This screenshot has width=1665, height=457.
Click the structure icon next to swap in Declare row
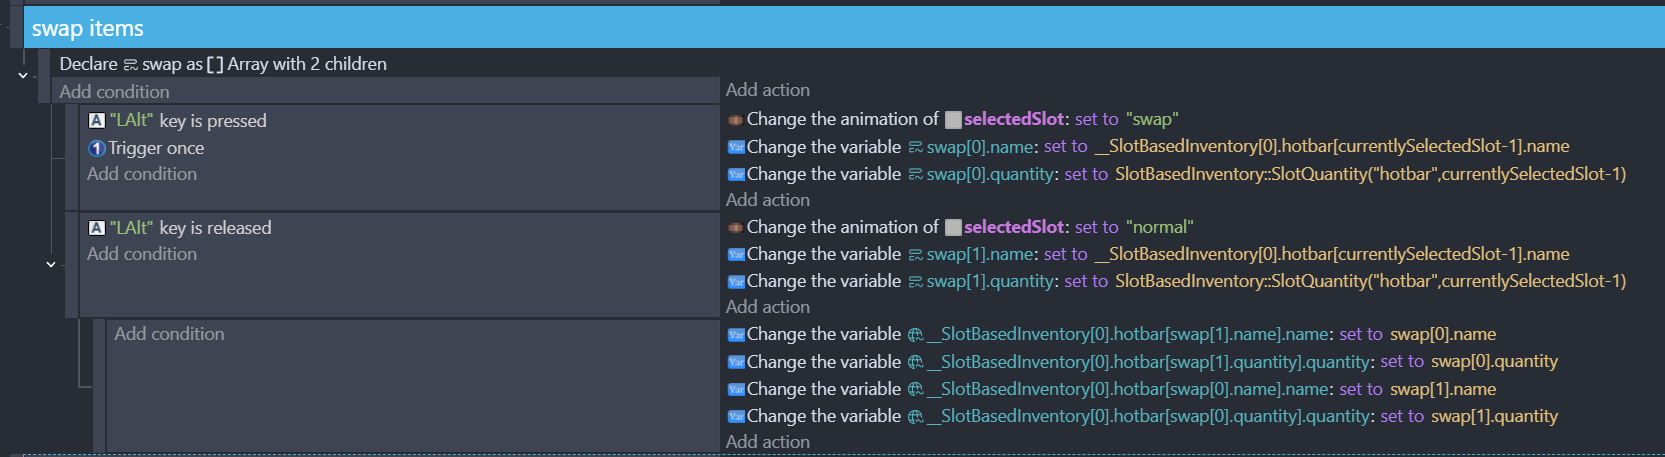(x=130, y=65)
